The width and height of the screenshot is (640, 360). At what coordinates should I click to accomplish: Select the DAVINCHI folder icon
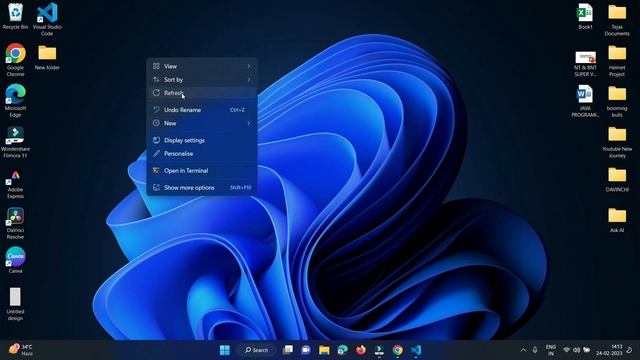[x=617, y=179]
